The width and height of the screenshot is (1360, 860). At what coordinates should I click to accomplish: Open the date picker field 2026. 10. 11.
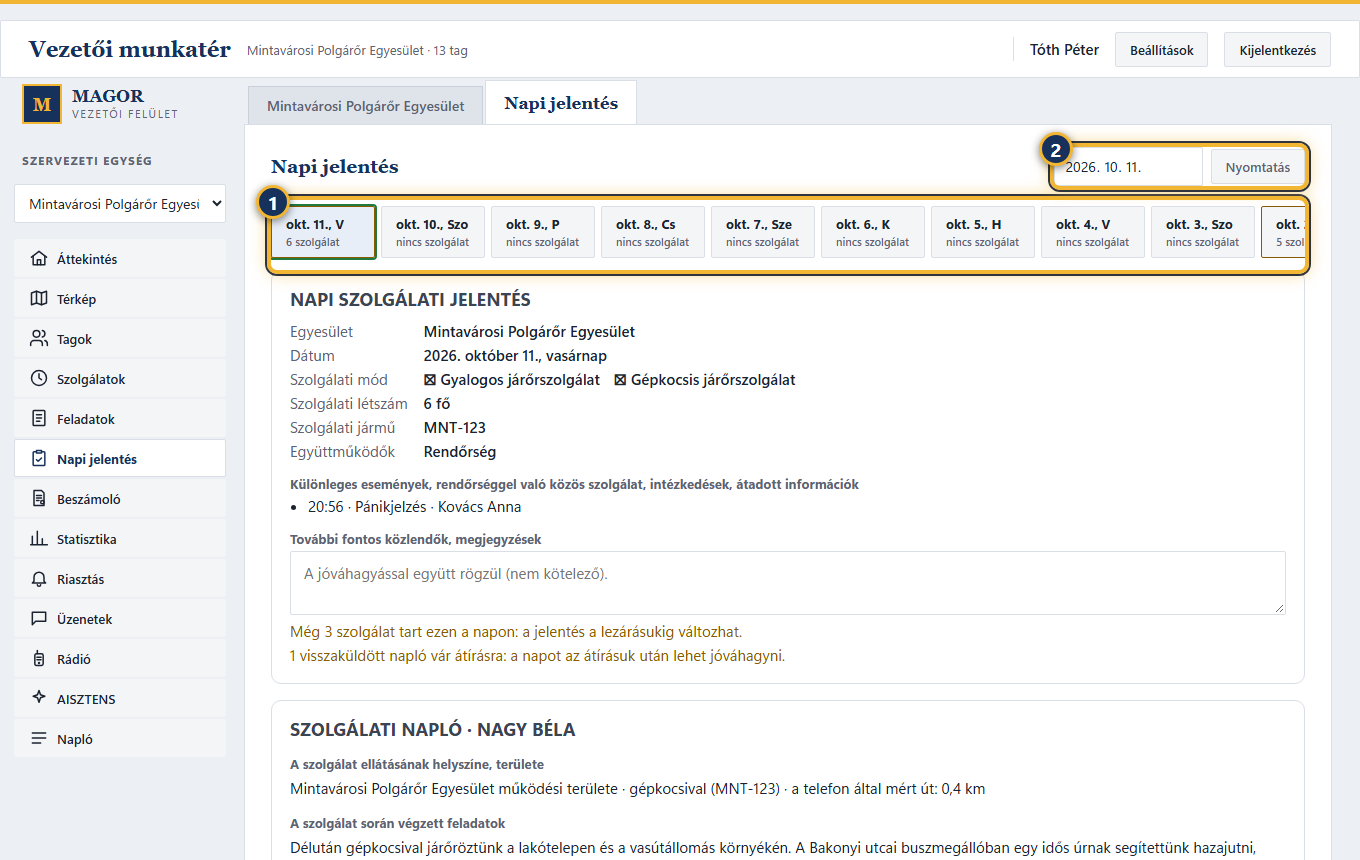(x=1126, y=167)
